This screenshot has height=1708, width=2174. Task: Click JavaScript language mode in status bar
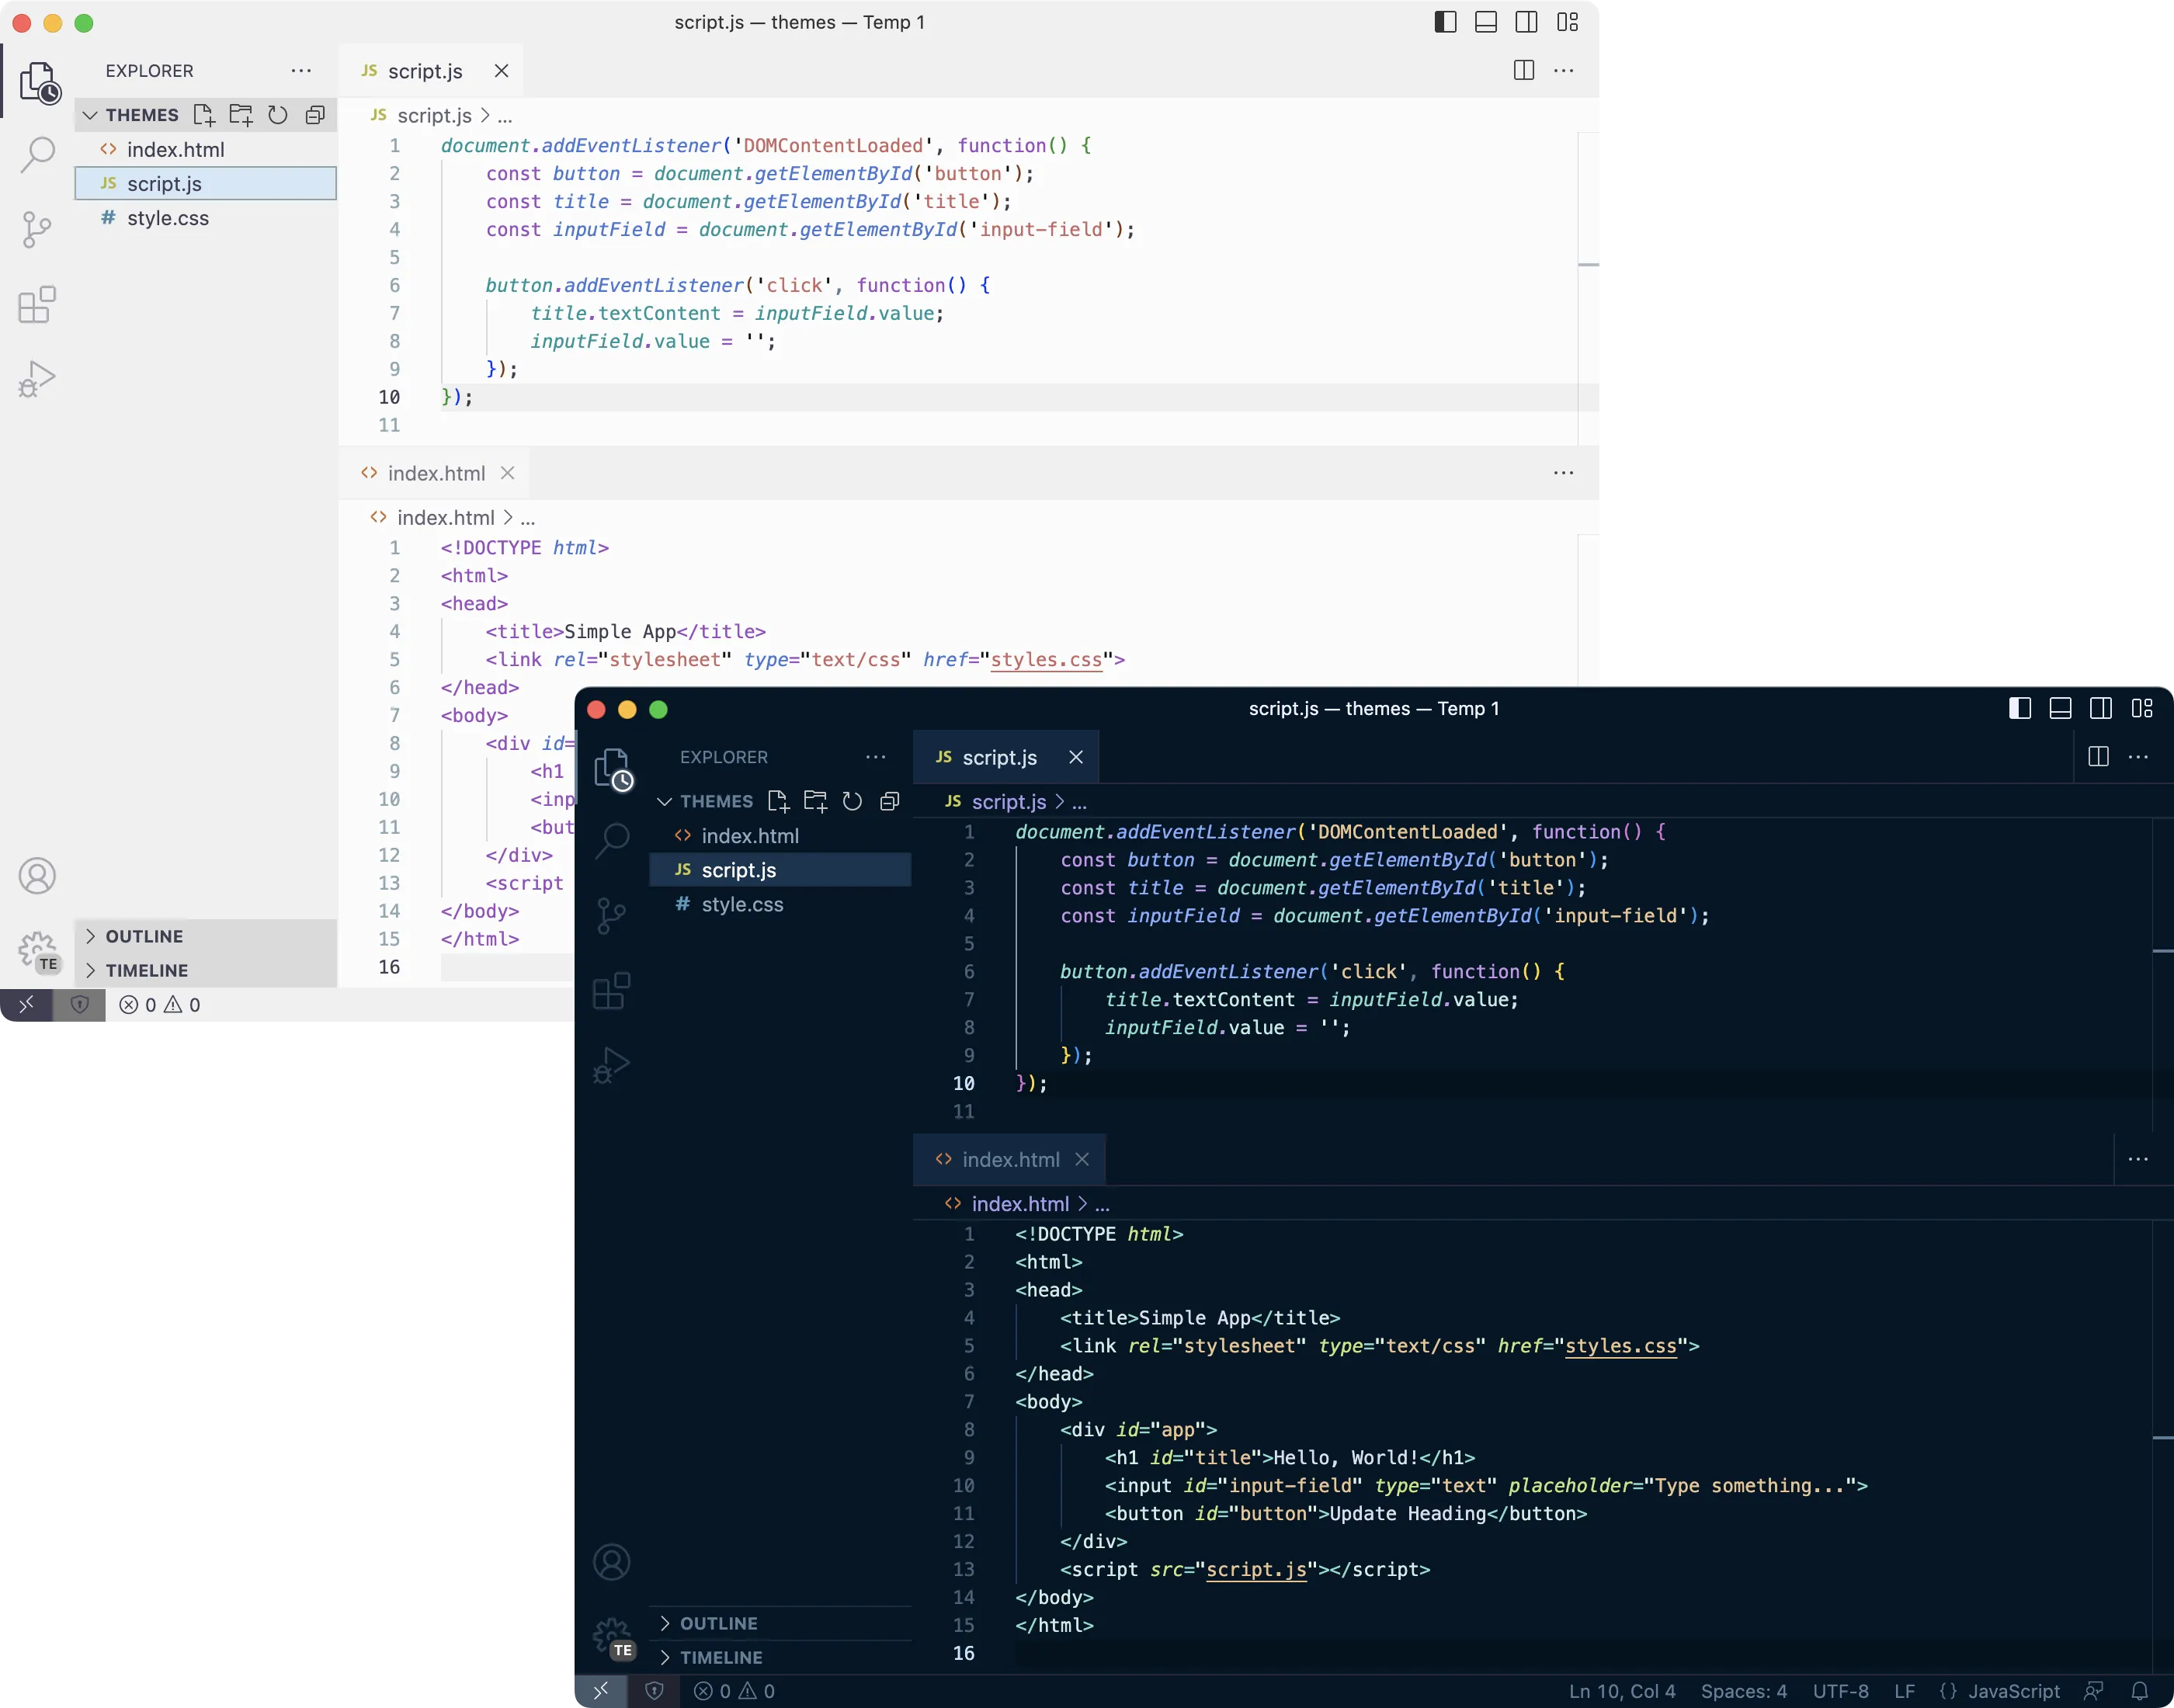(x=2012, y=1691)
